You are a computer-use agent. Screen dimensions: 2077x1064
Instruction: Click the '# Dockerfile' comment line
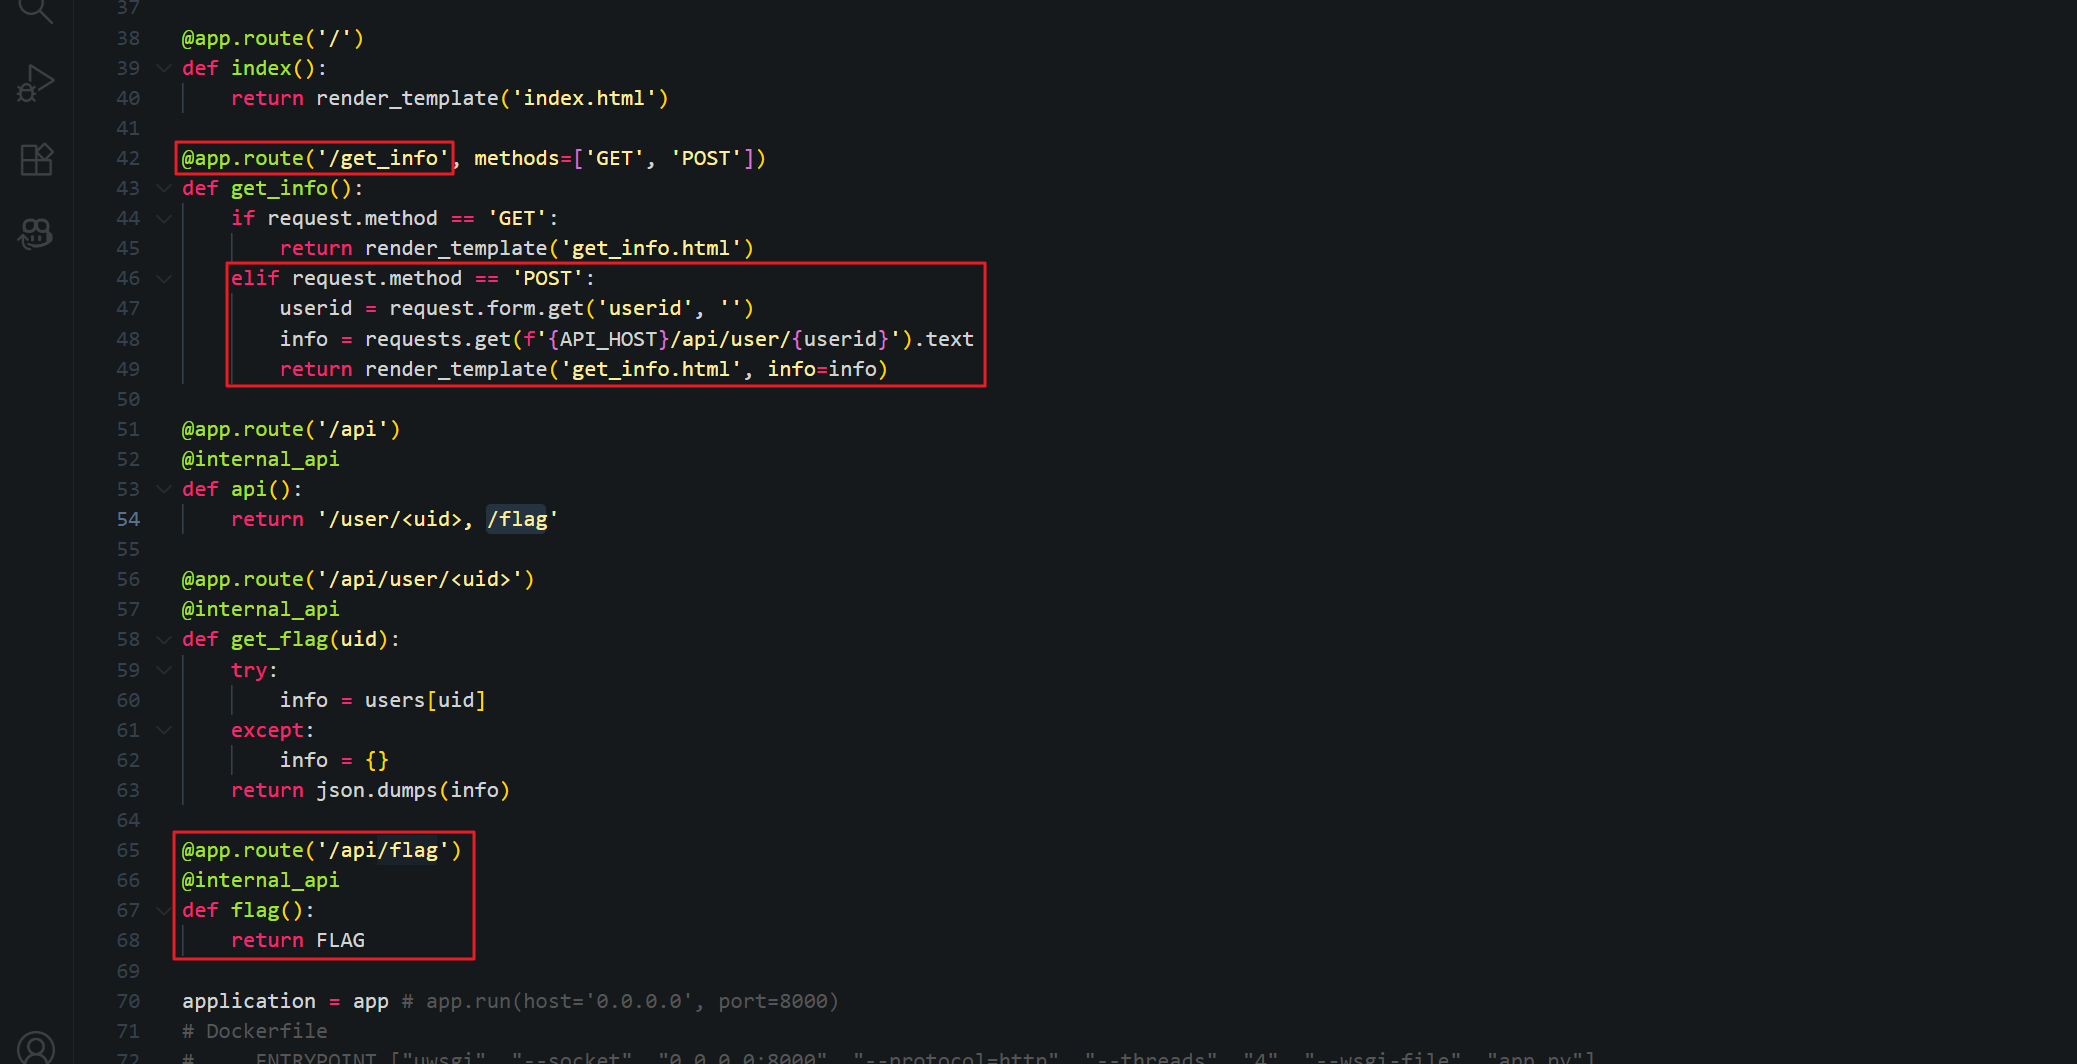point(255,1031)
